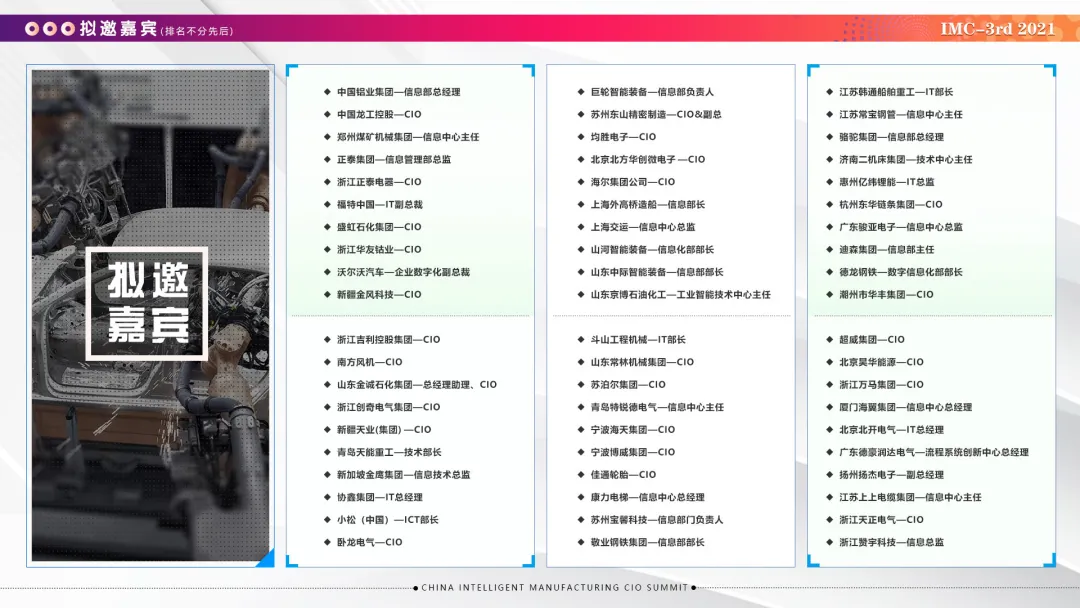Select 卧龙电气—CIO list entry
The image size is (1080, 608).
(369, 543)
